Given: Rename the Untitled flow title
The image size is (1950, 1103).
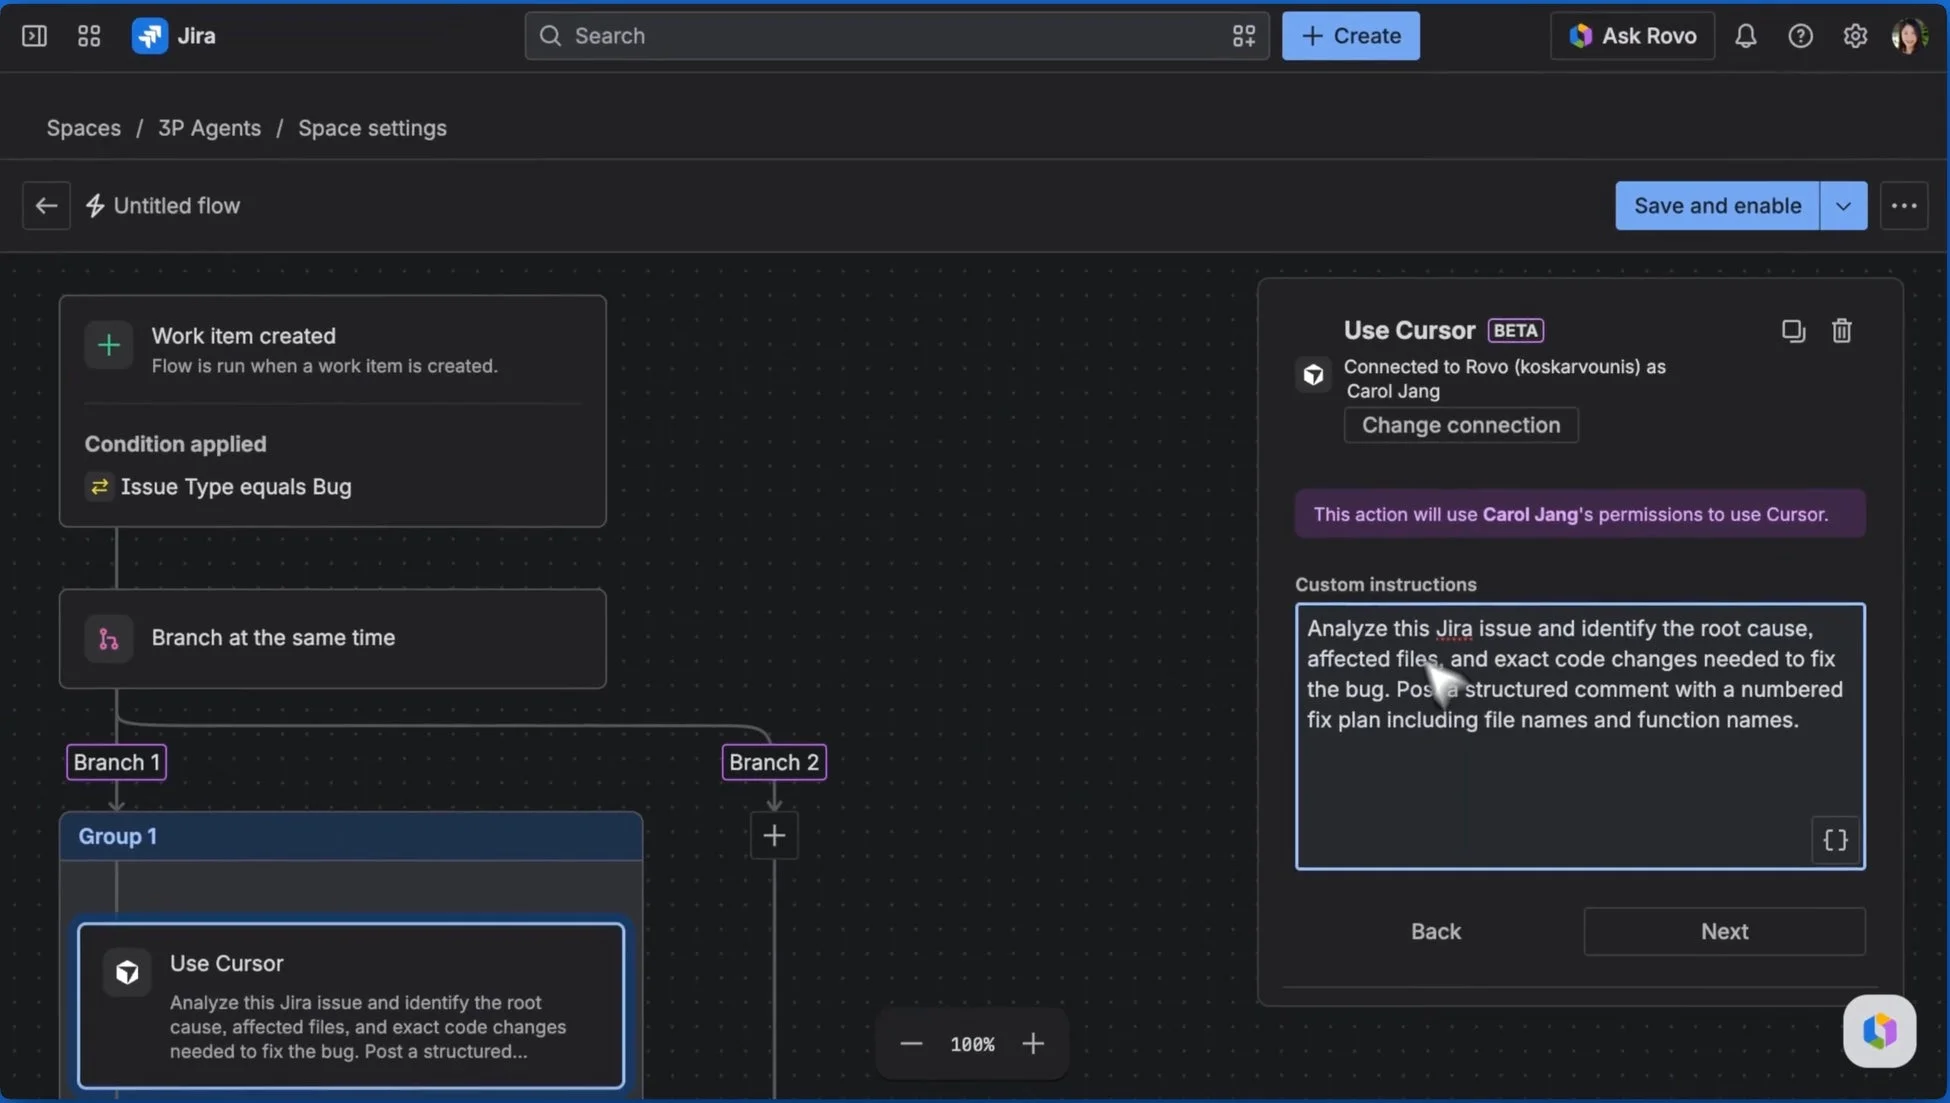Looking at the screenshot, I should pyautogui.click(x=176, y=206).
